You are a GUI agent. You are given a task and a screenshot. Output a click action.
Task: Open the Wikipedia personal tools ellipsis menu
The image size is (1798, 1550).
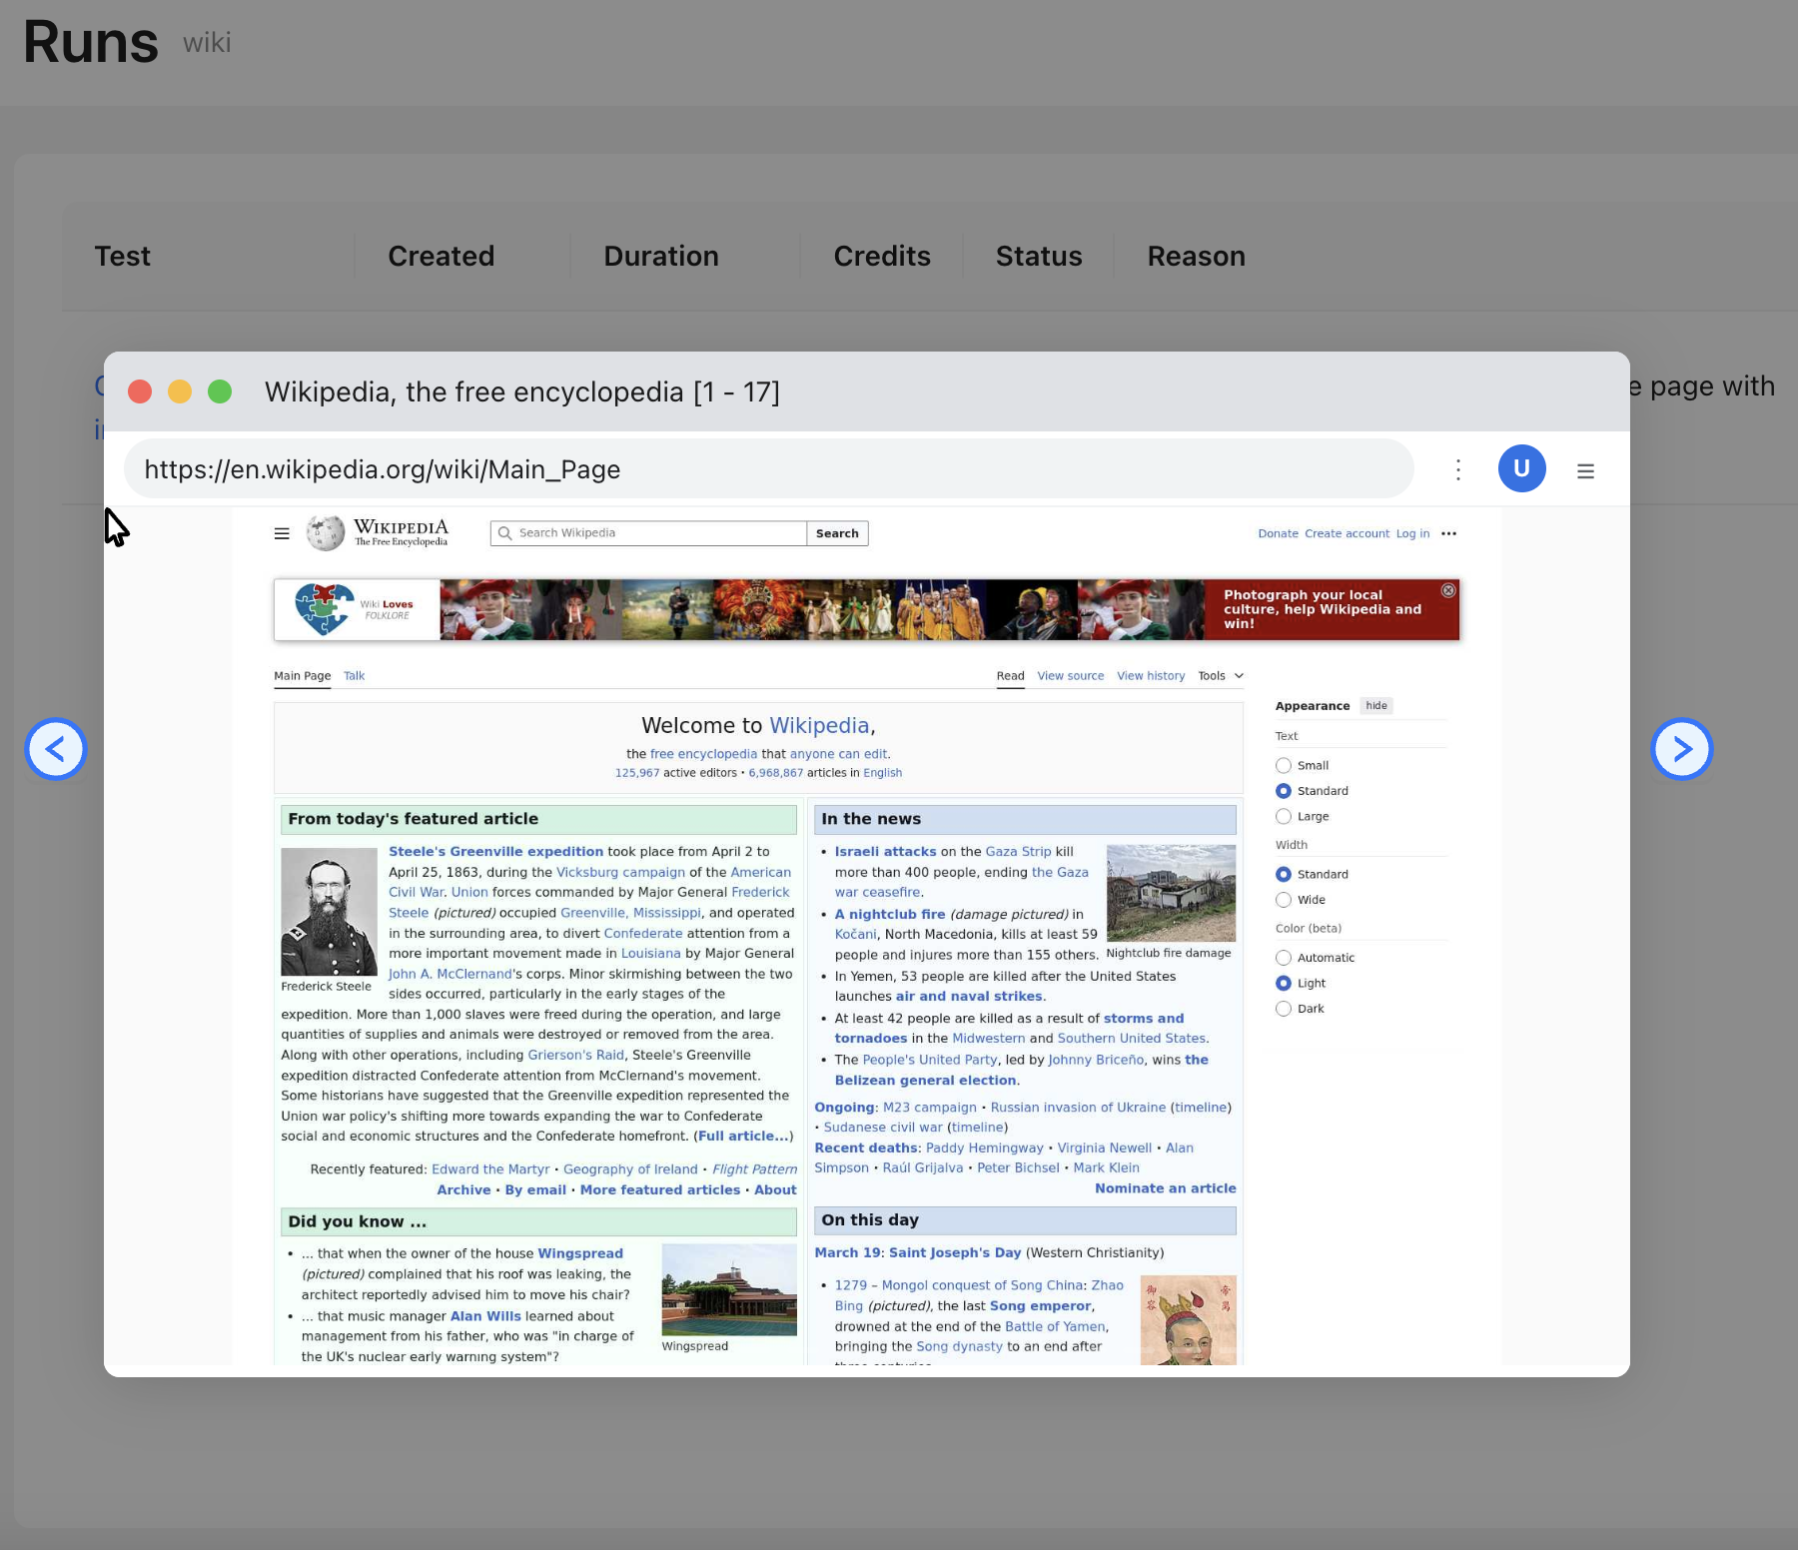click(1449, 534)
